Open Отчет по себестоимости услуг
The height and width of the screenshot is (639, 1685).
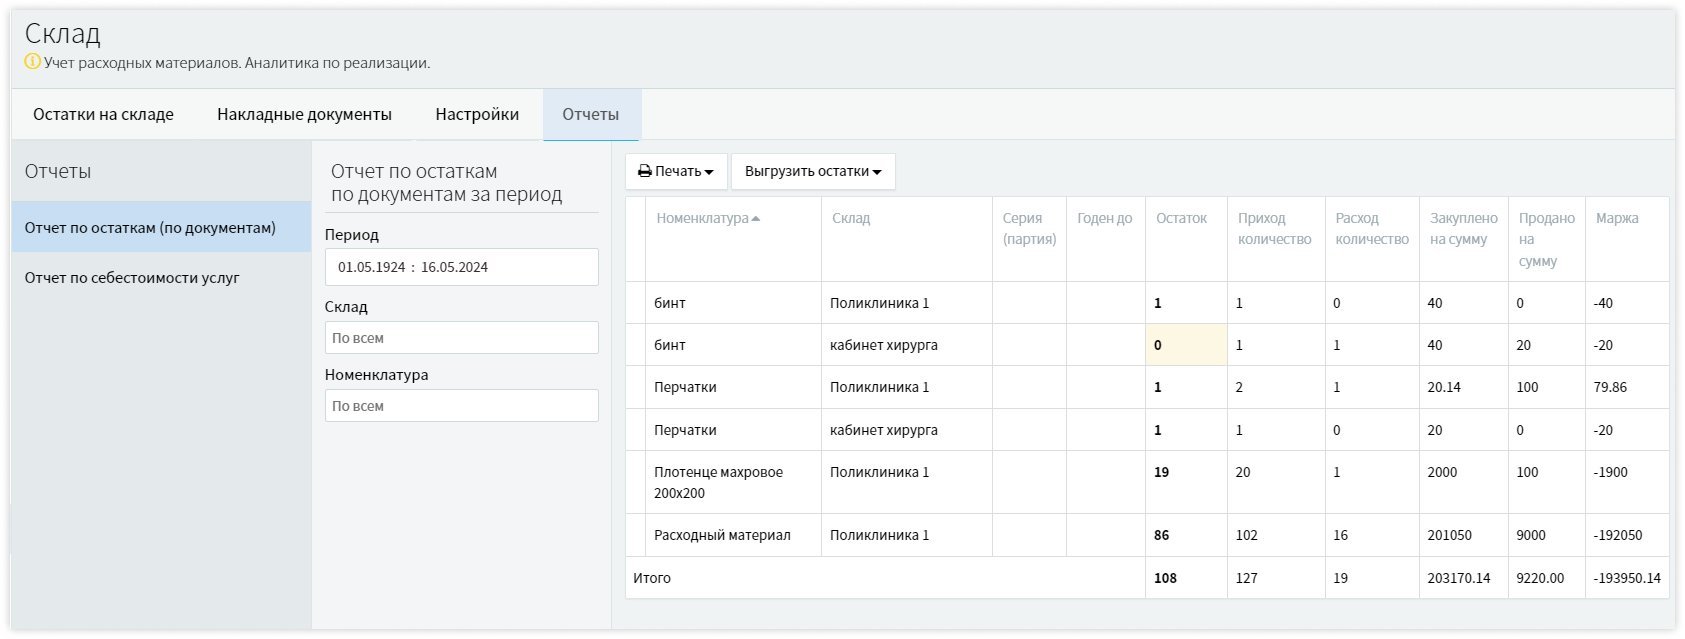click(x=132, y=278)
